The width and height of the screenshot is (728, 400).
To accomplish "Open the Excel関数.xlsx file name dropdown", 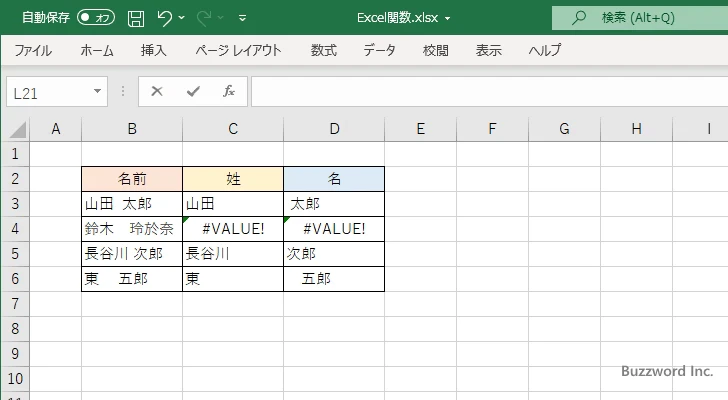I will click(x=448, y=19).
